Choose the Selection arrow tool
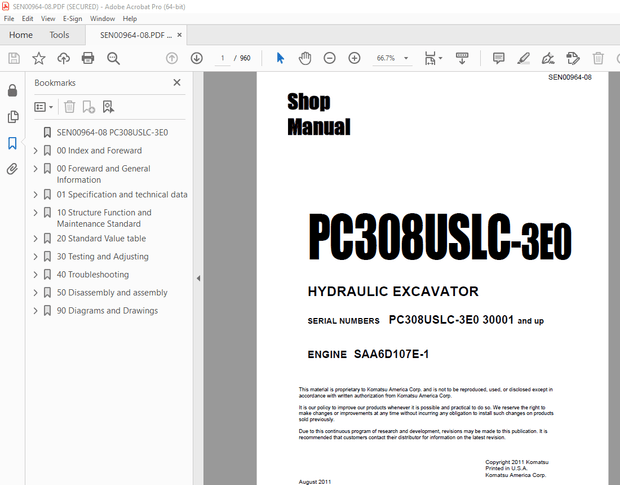The height and width of the screenshot is (485, 620). pos(280,58)
